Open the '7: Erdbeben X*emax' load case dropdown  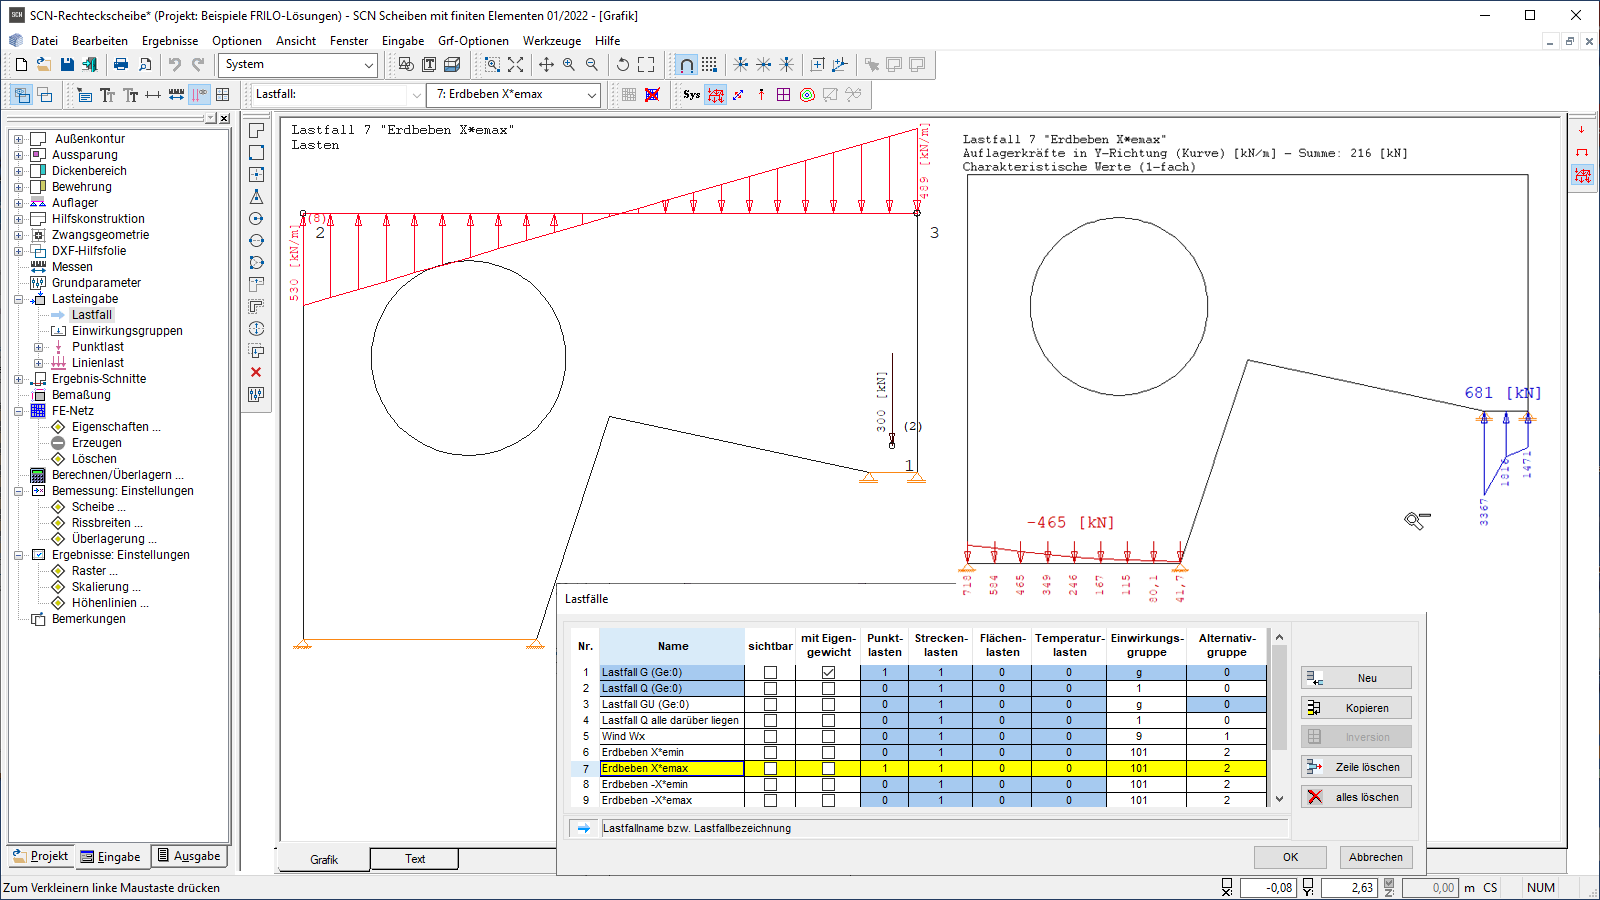click(591, 95)
